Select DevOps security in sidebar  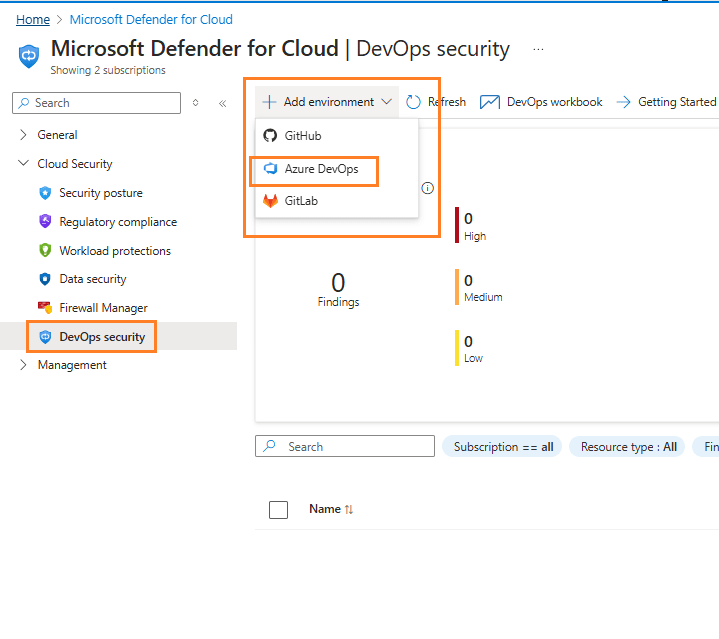pyautogui.click(x=101, y=337)
